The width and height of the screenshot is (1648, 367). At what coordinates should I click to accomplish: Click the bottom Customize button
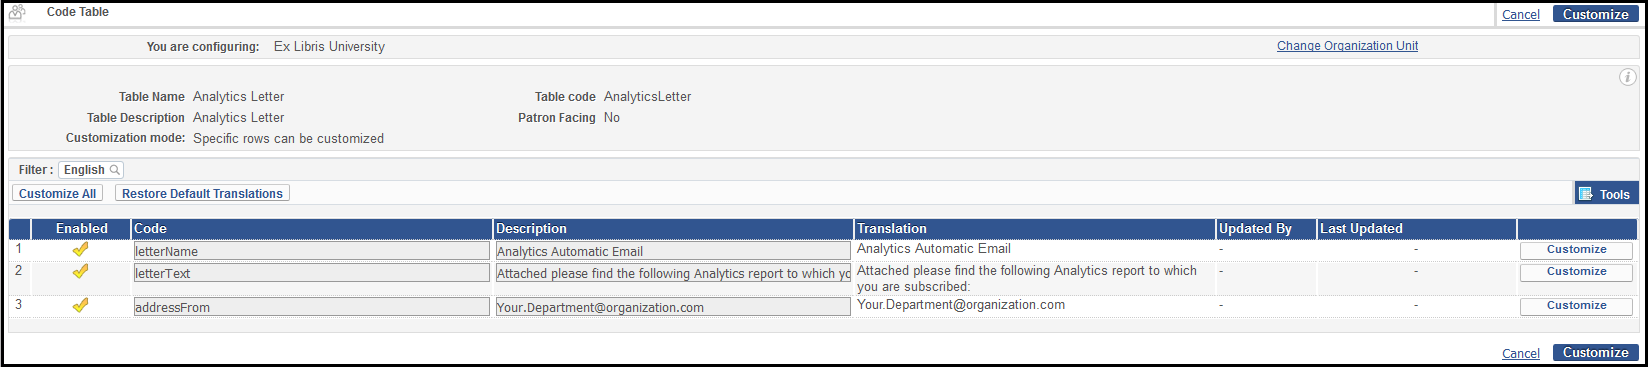pyautogui.click(x=1596, y=353)
